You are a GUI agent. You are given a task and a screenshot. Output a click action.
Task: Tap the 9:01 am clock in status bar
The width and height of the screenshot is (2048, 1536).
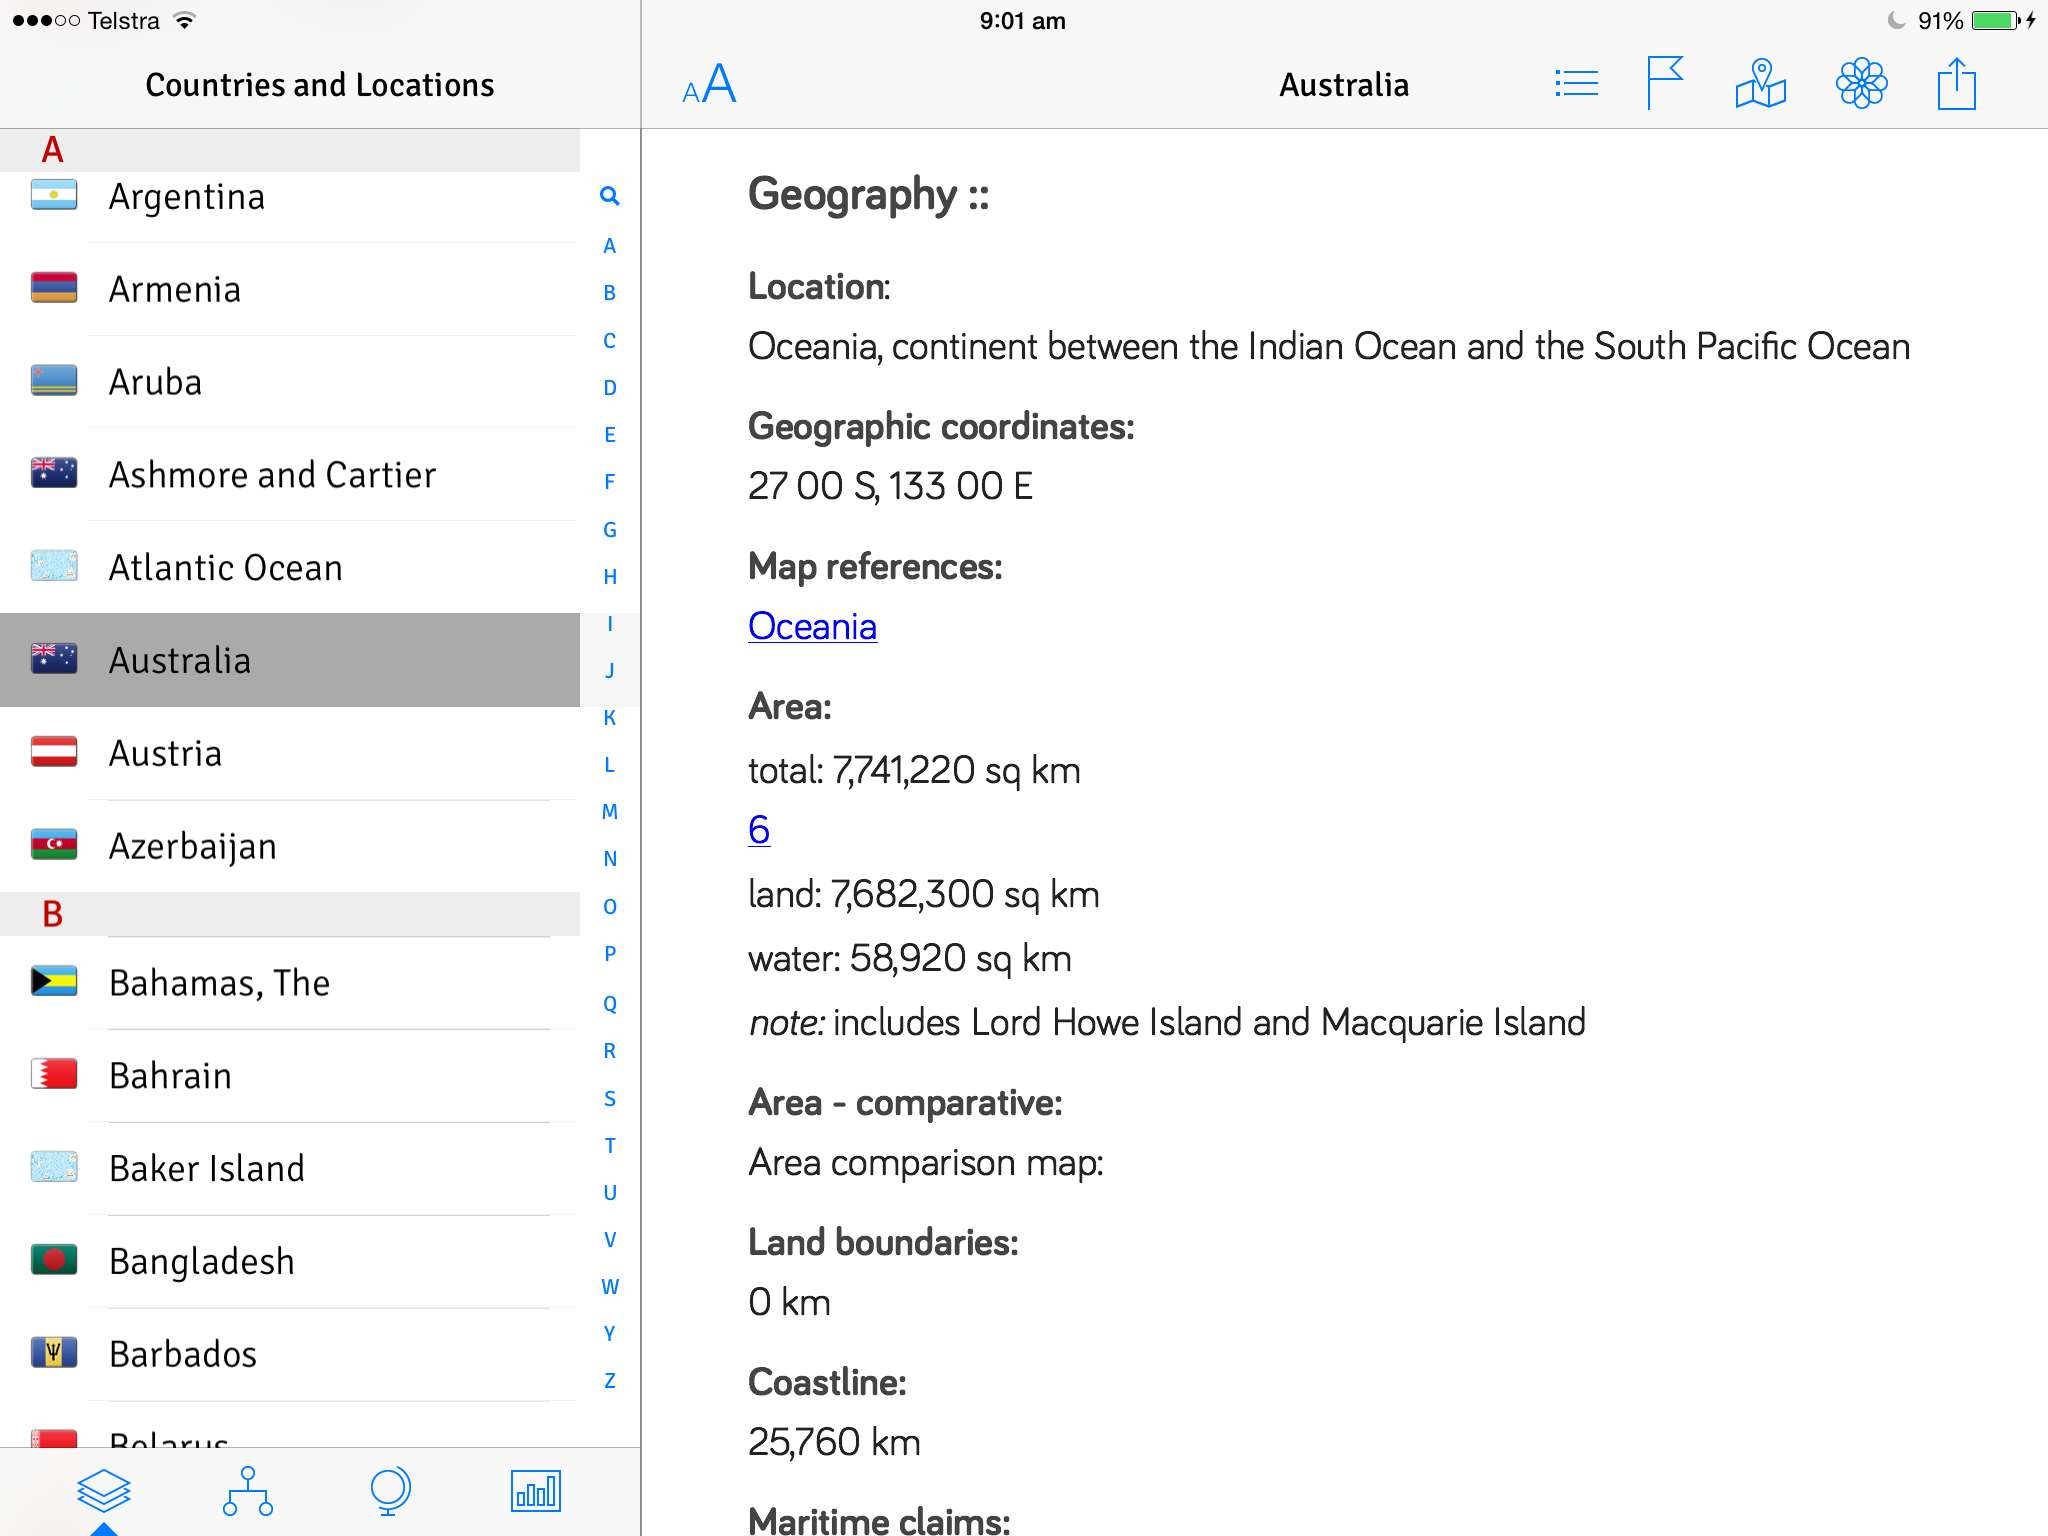pos(1022,21)
